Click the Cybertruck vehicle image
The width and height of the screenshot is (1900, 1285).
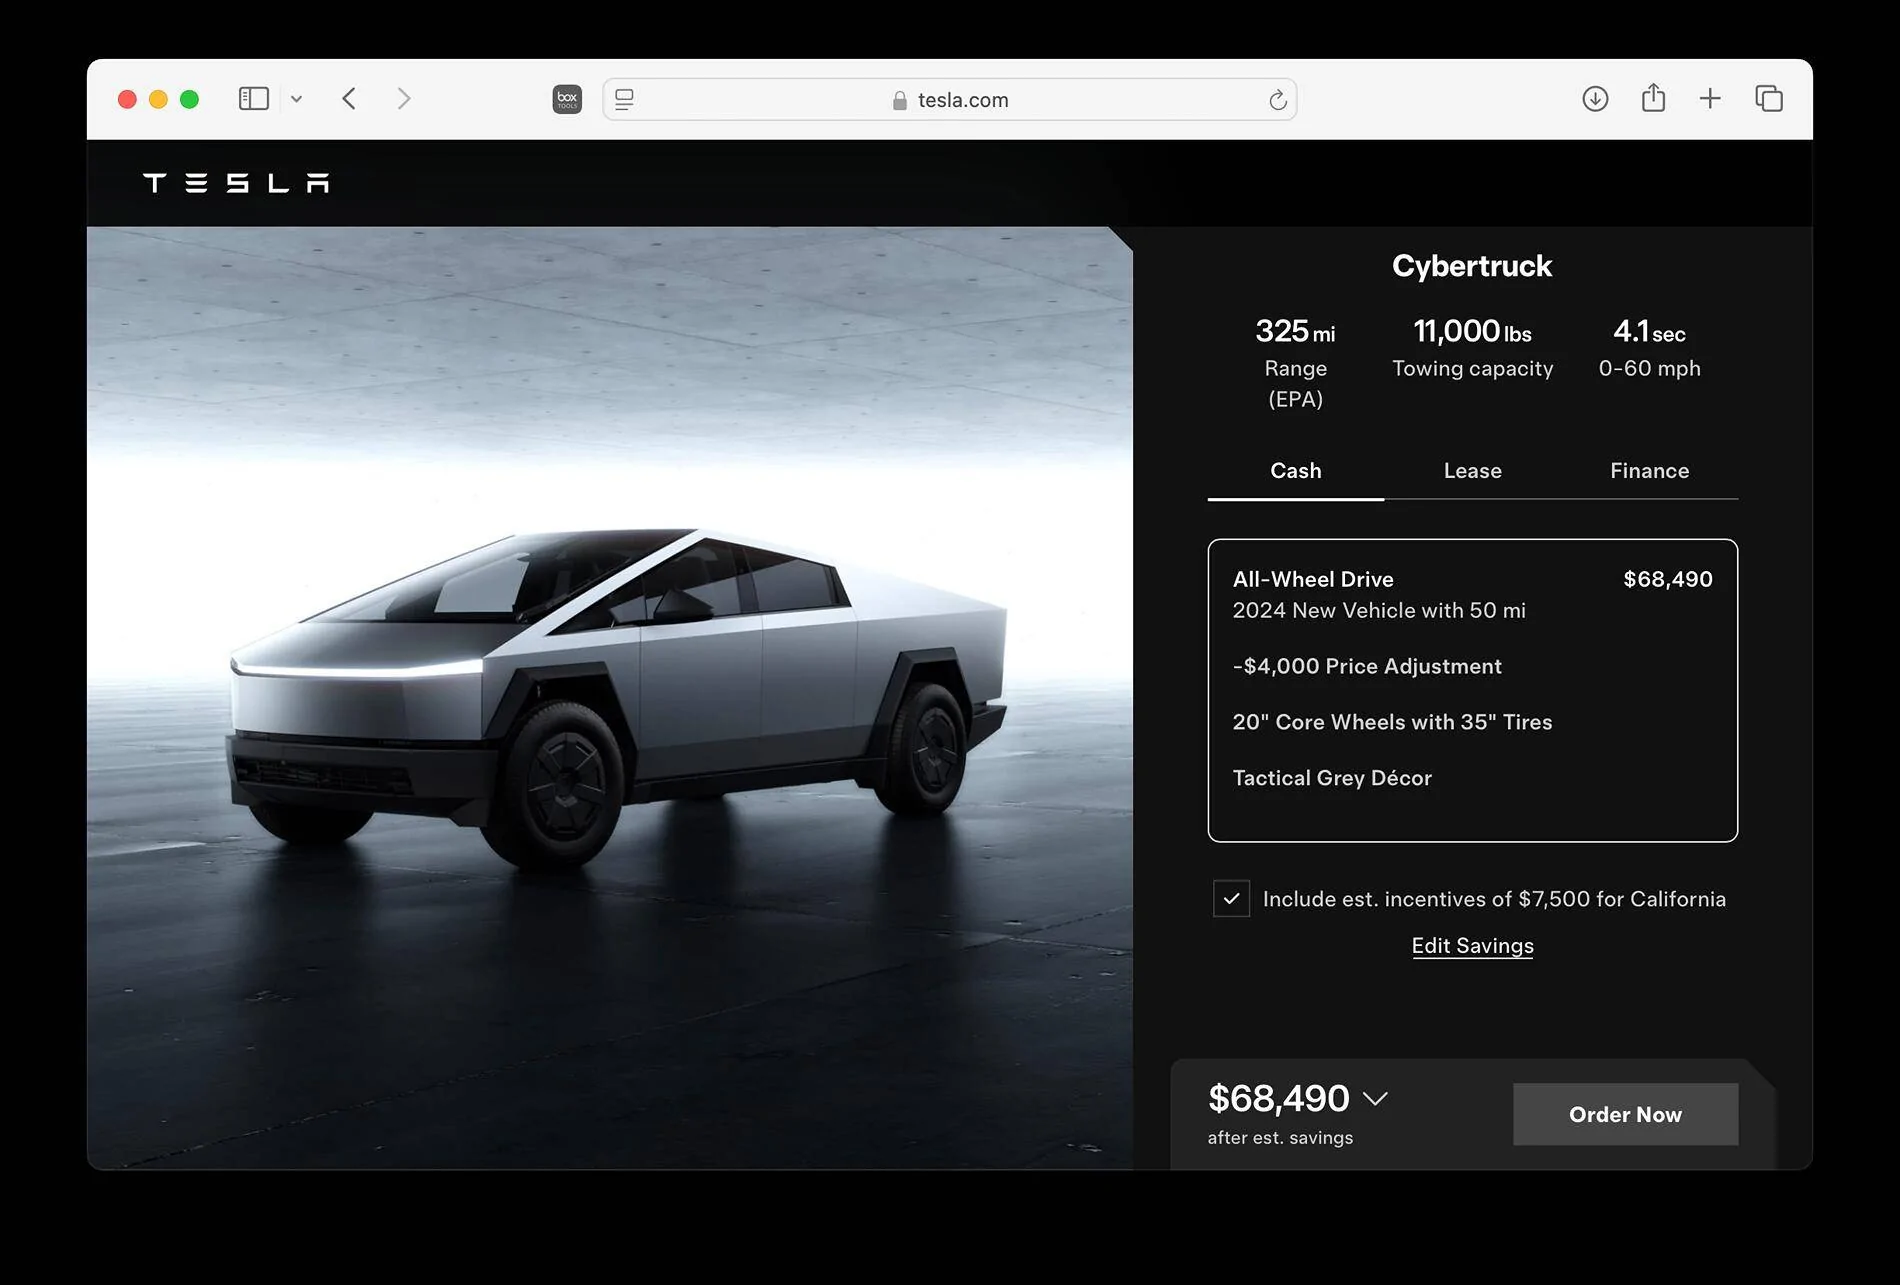coord(610,697)
